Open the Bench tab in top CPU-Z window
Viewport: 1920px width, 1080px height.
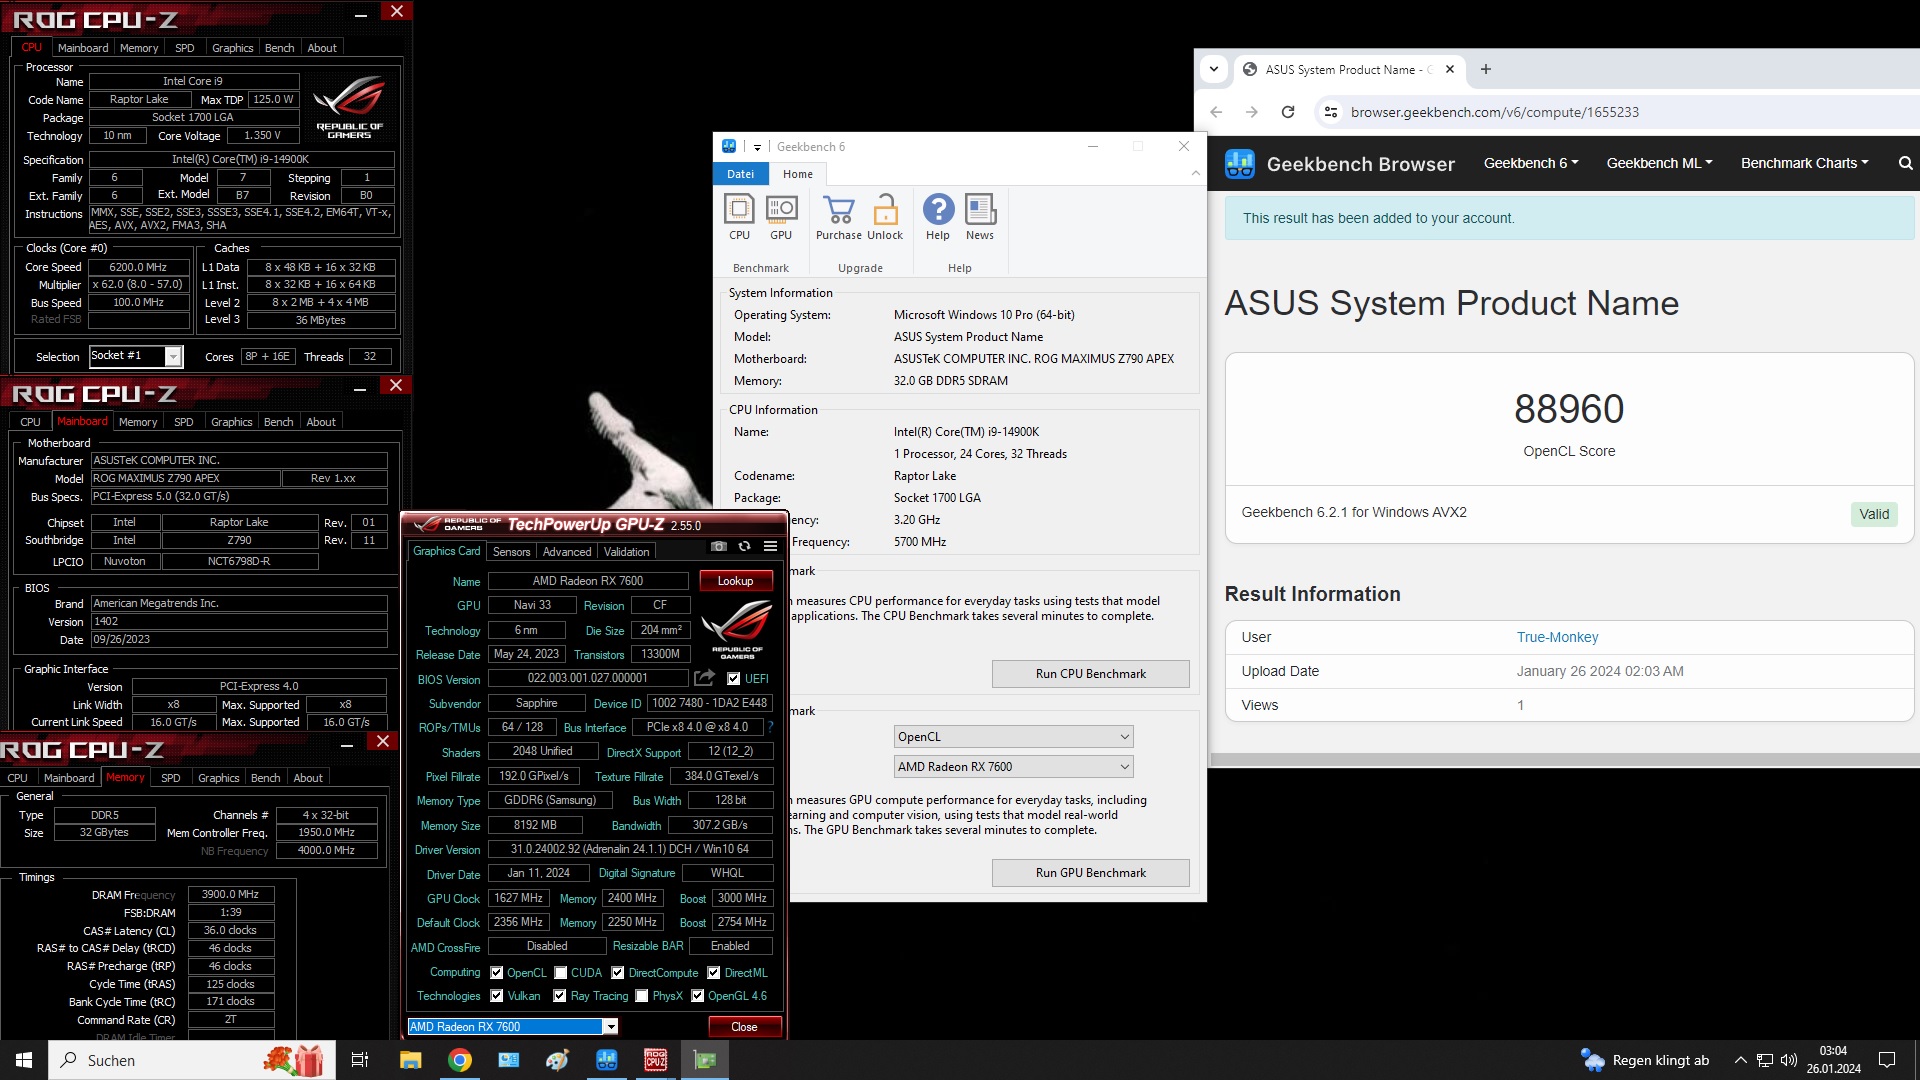pos(279,48)
